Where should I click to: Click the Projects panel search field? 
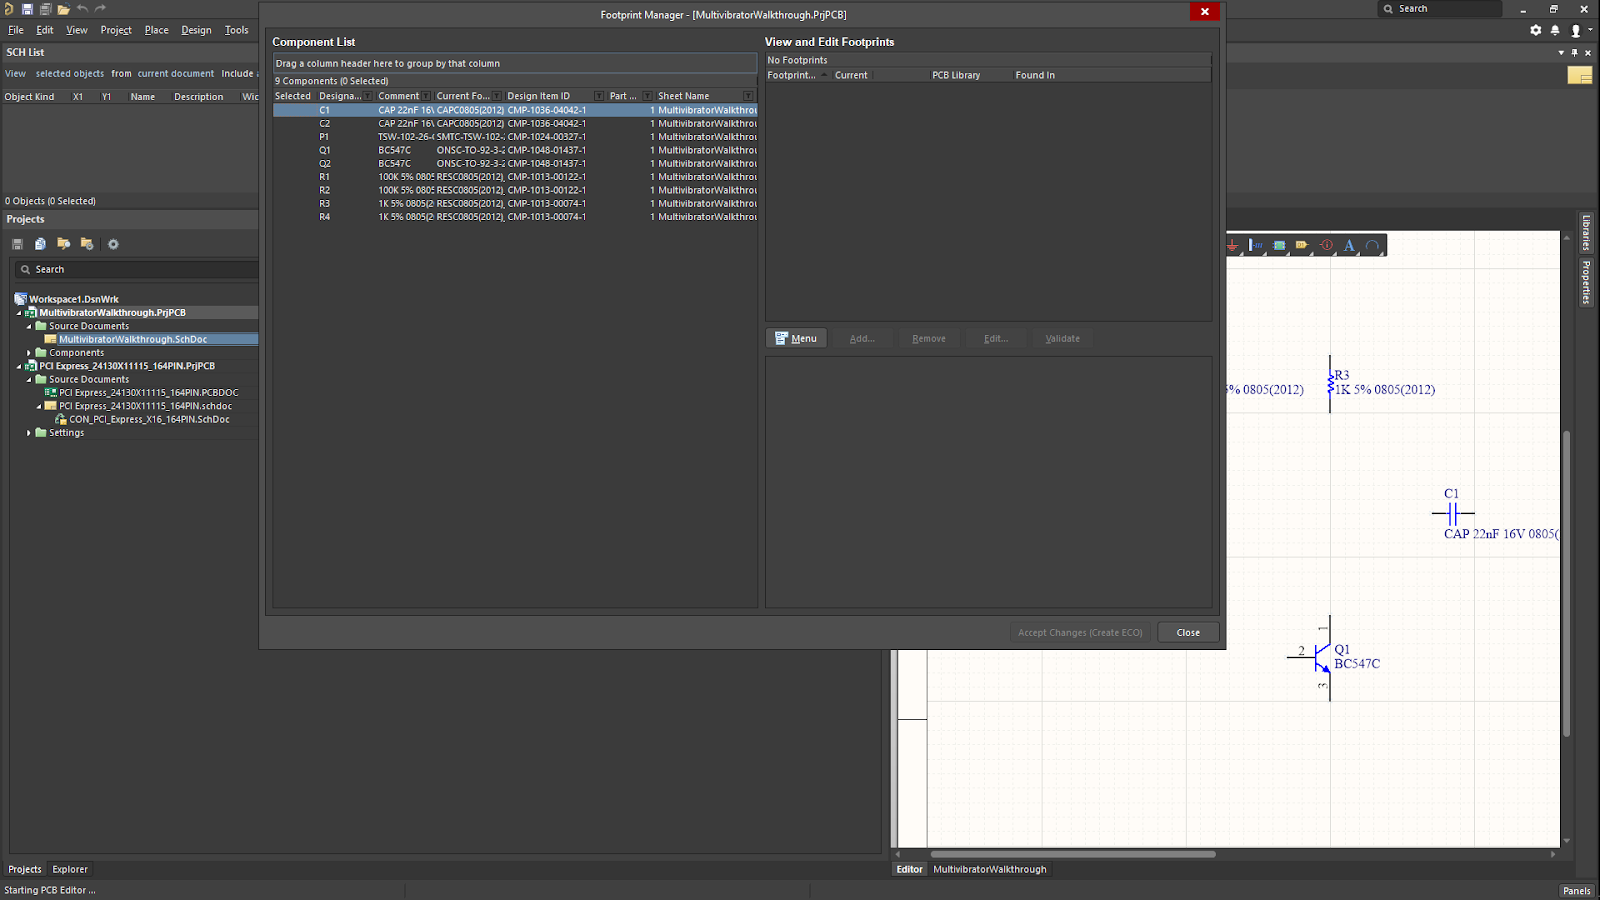(135, 270)
